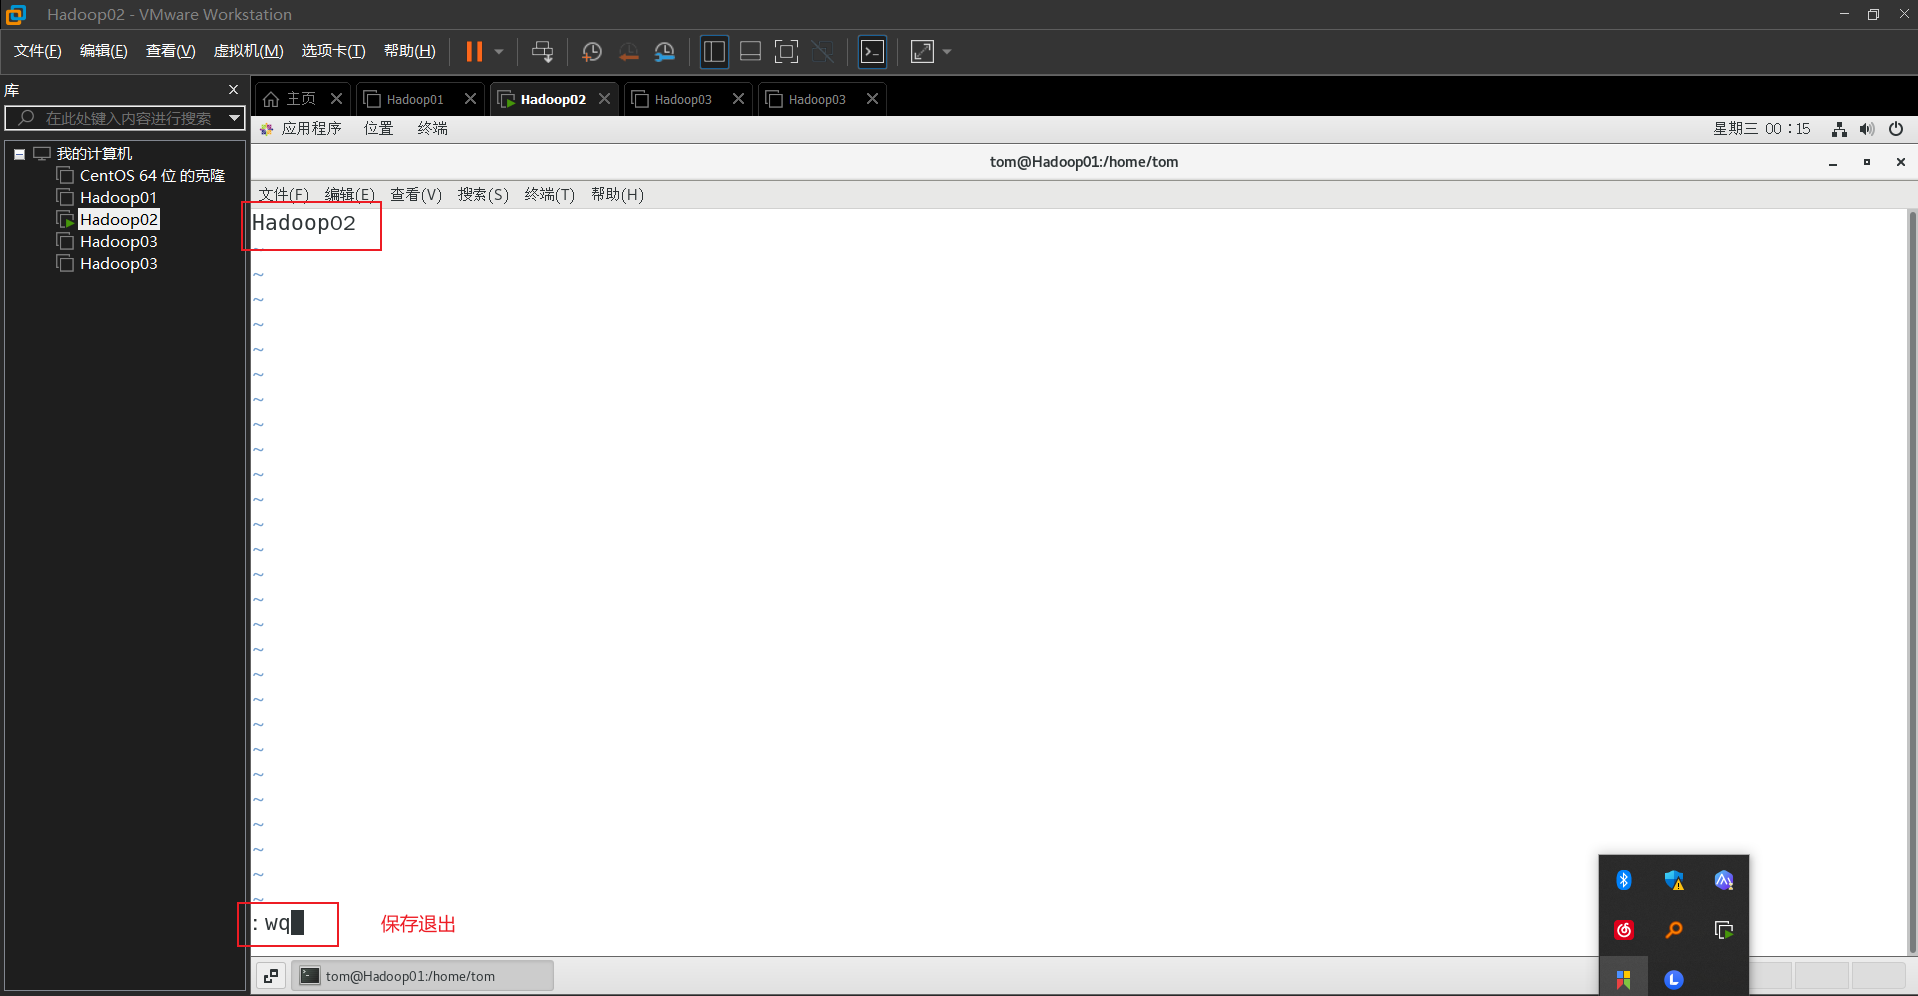
Task: Select Hadoop02 in the library tree
Action: 118,220
